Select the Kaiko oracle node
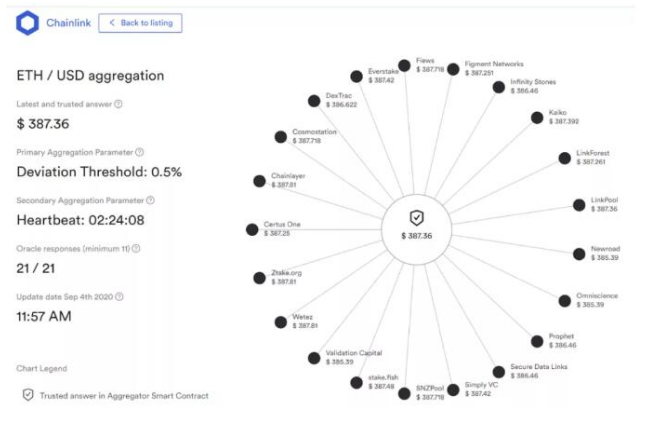Image resolution: width=669 pixels, height=425 pixels. pyautogui.click(x=537, y=117)
